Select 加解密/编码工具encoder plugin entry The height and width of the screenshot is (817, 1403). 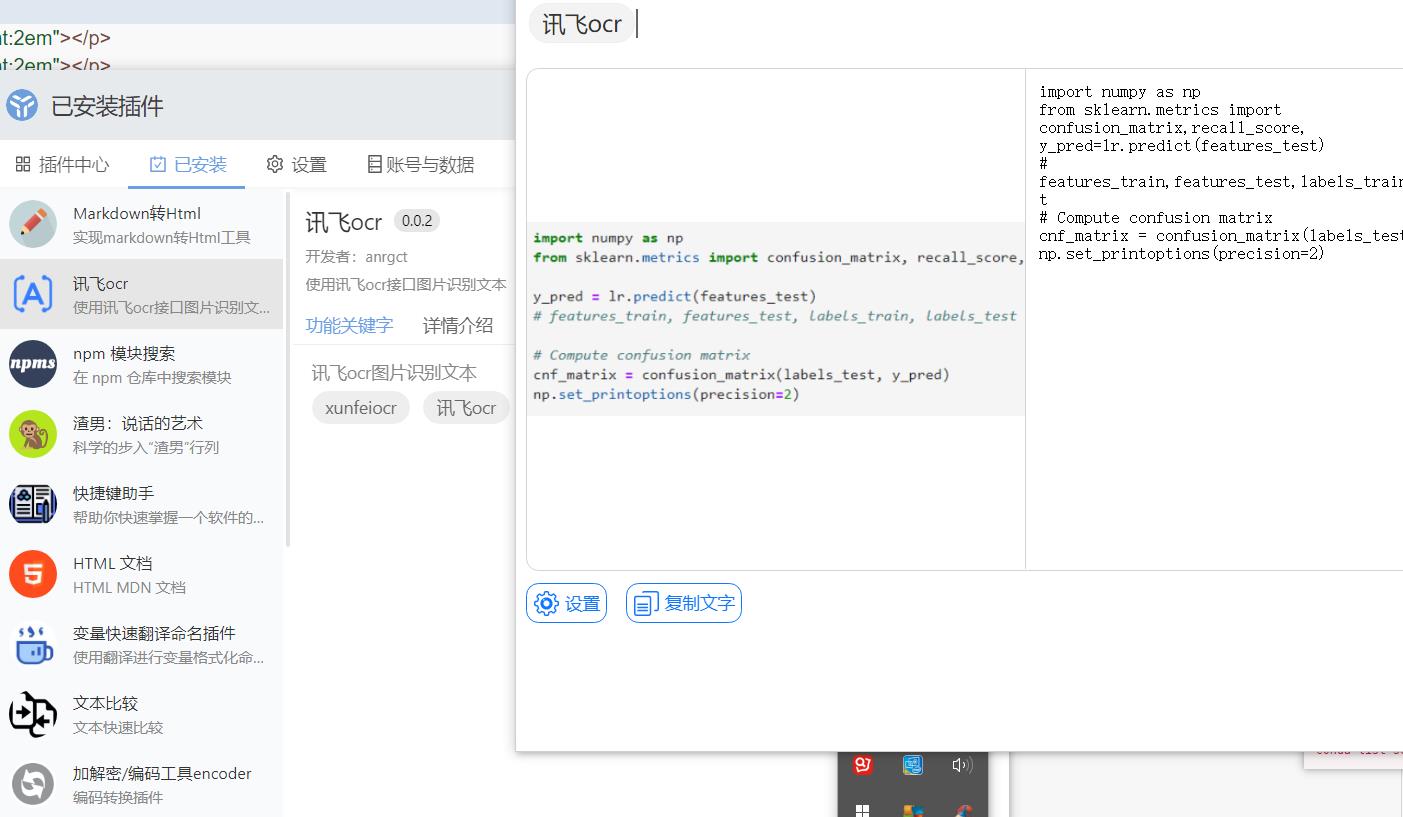142,784
